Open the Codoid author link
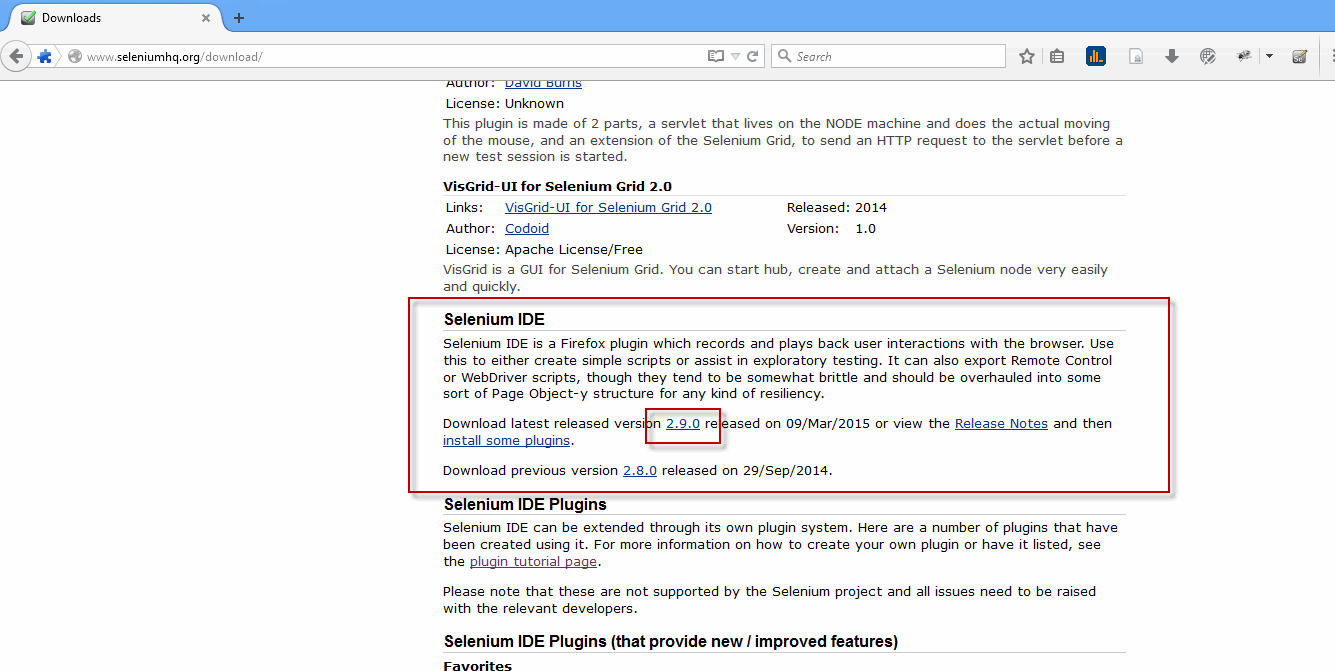The height and width of the screenshot is (671, 1335). pyautogui.click(x=527, y=228)
